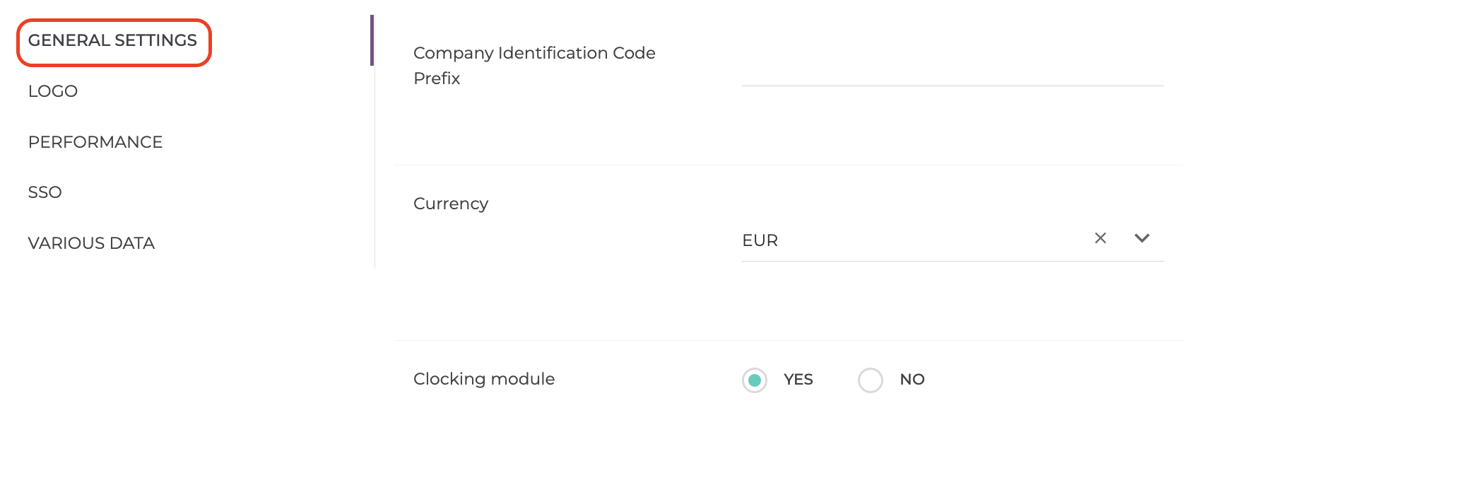The image size is (1474, 485).
Task: Click the sidebar vertical divider line
Action: pos(374,167)
